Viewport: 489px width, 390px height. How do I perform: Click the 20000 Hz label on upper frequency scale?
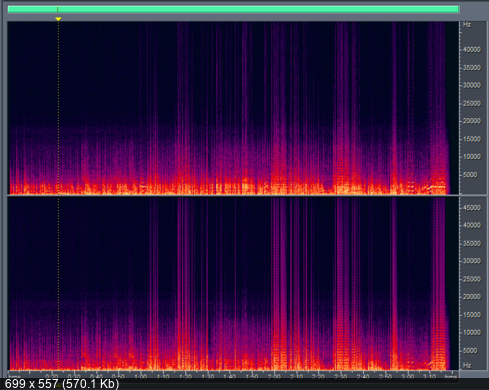coord(472,121)
